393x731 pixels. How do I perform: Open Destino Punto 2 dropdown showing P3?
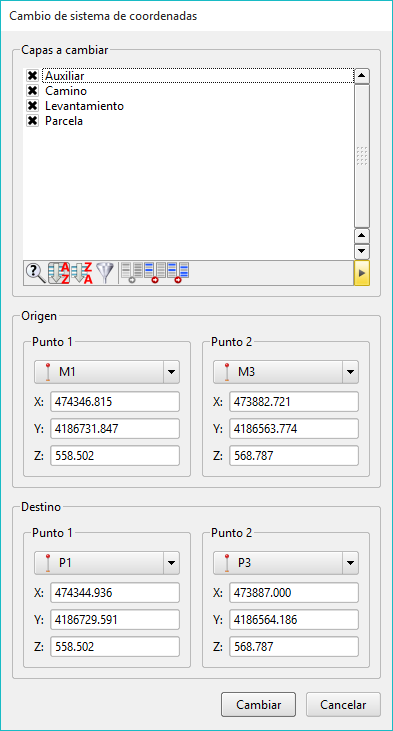click(286, 563)
